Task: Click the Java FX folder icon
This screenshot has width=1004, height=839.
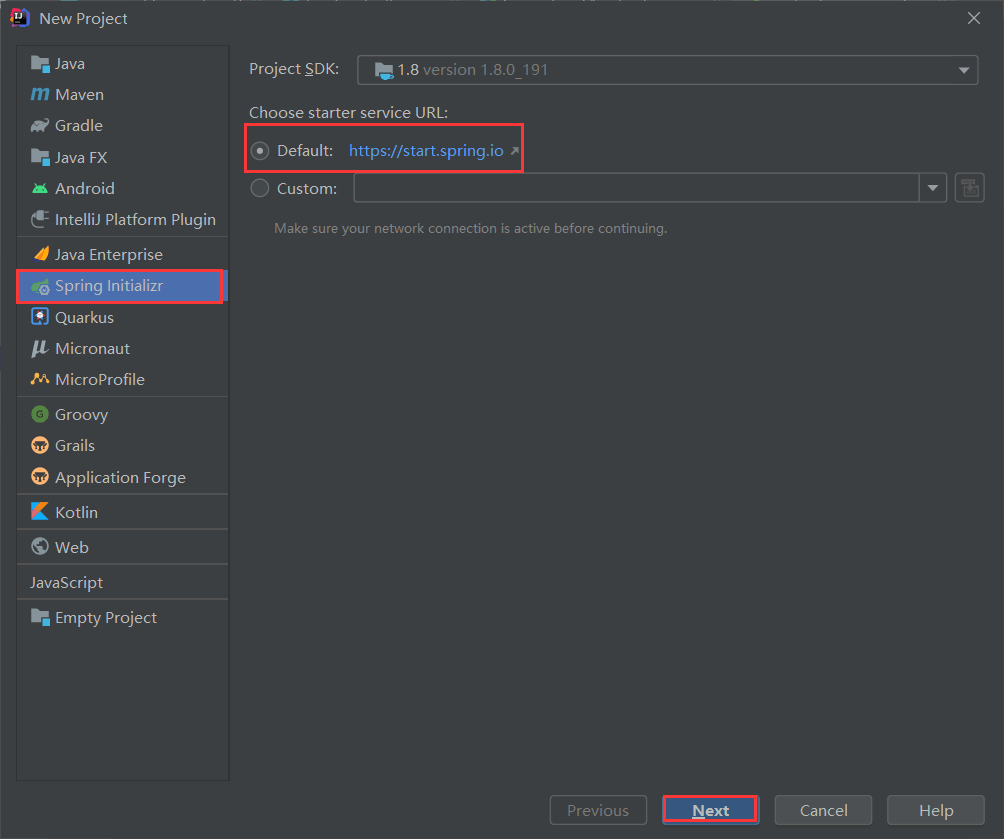Action: pos(40,157)
